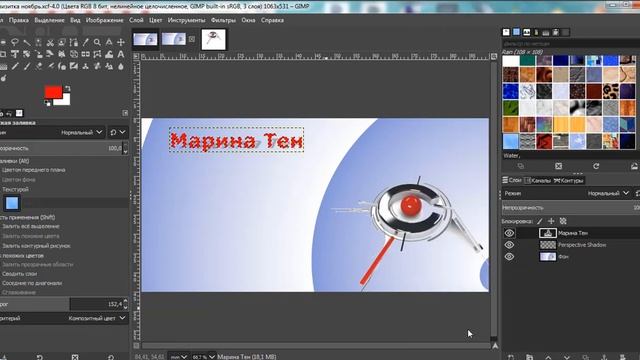Image resolution: width=640 pixels, height=360 pixels.
Task: Click the foreground red color swatch
Action: [x=53, y=92]
